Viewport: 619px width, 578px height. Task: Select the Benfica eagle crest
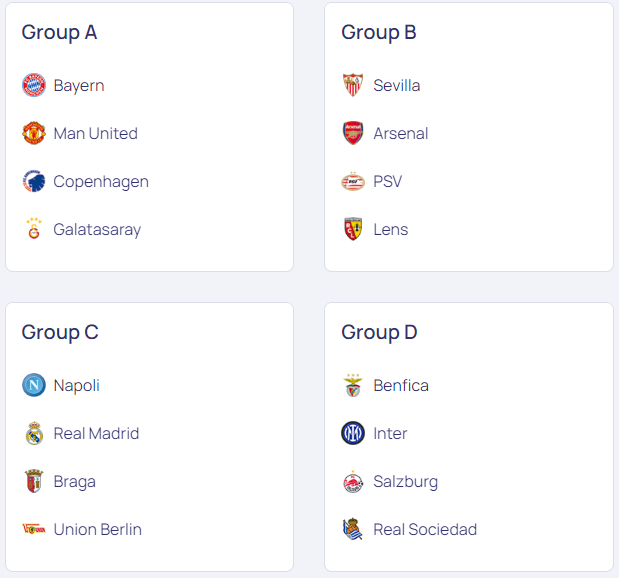[x=353, y=385]
